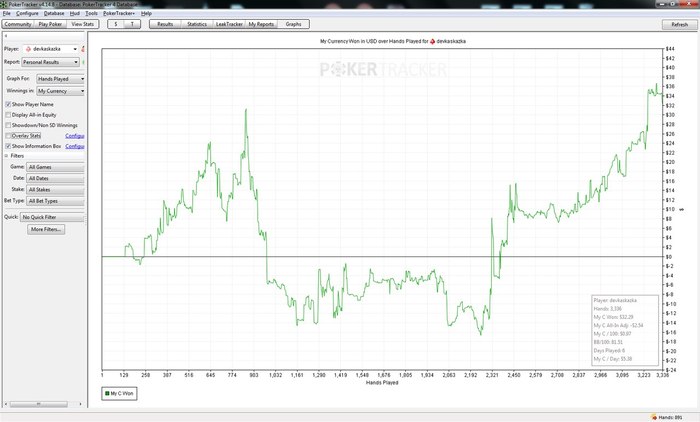Uncheck Show Information Box checkbox
Viewport: 700px width, 422px height.
(8, 146)
